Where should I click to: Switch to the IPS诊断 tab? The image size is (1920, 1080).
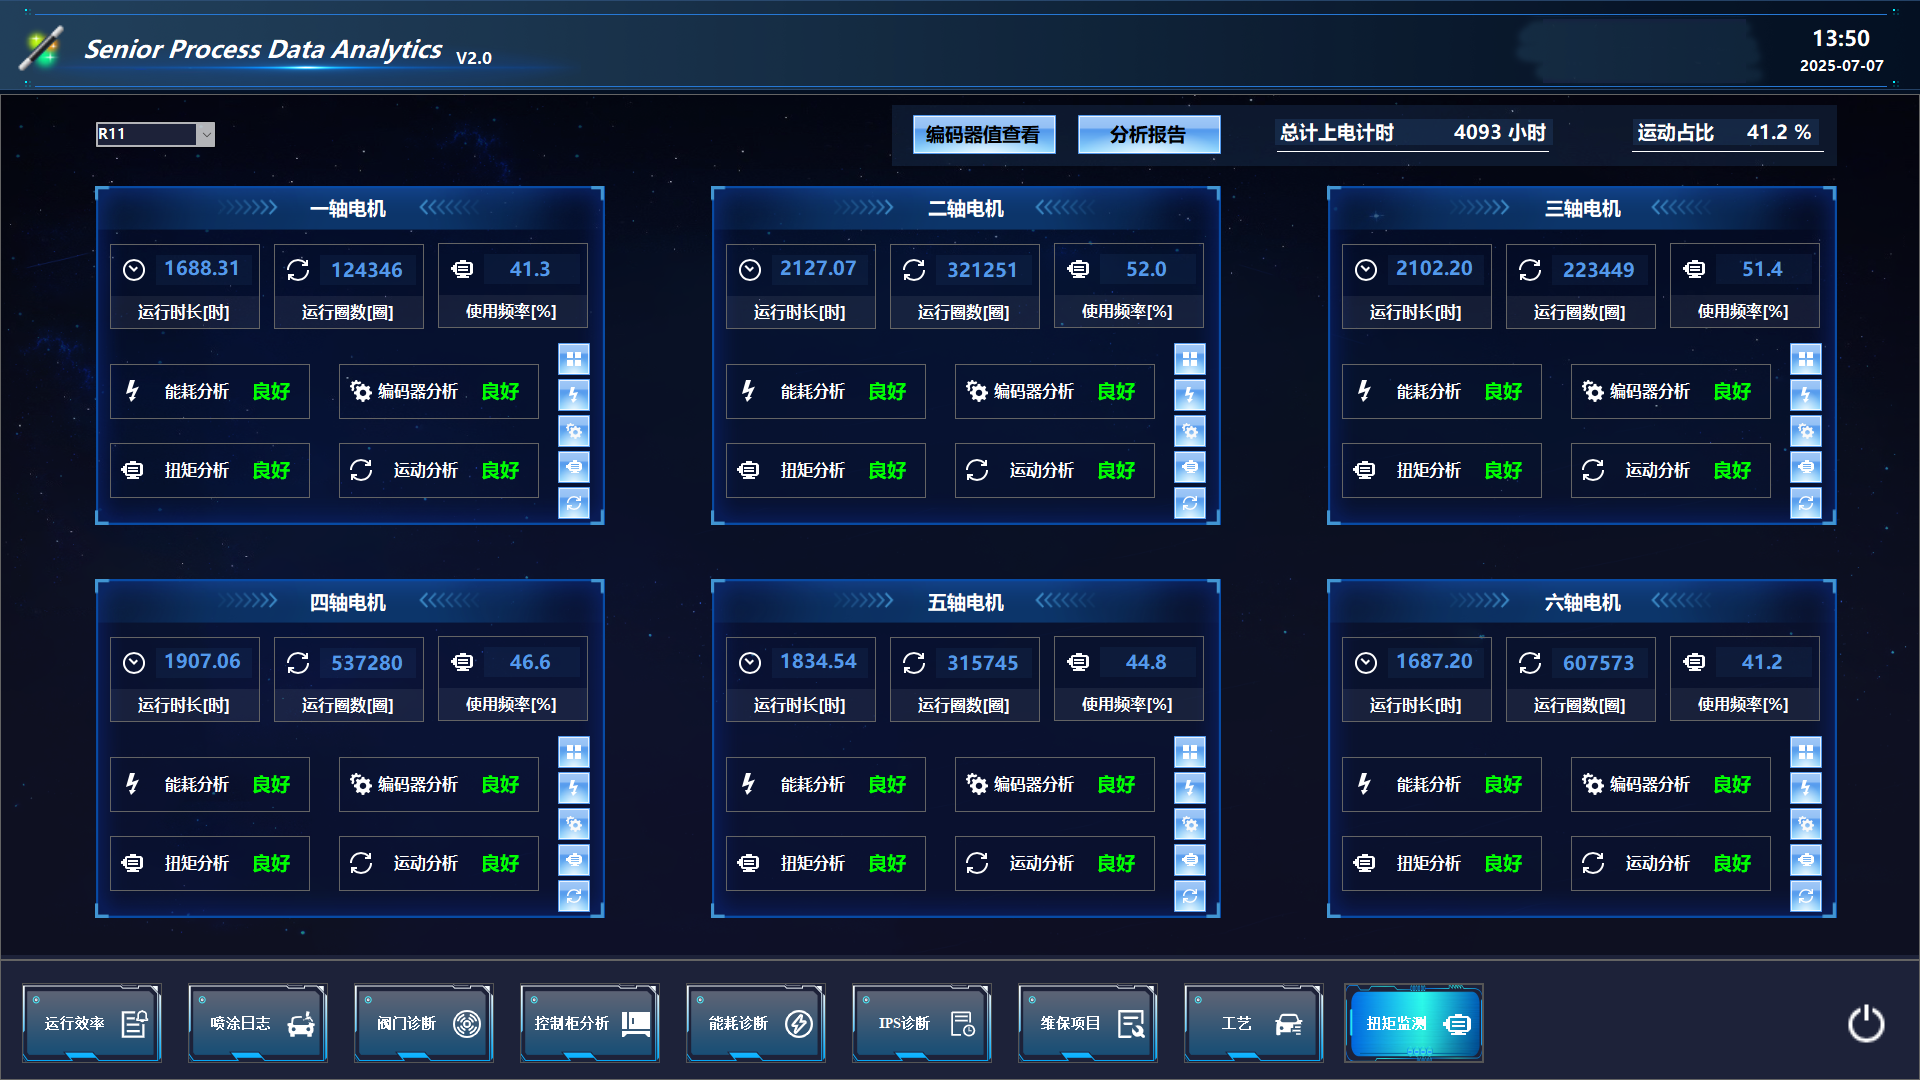[x=922, y=1023]
